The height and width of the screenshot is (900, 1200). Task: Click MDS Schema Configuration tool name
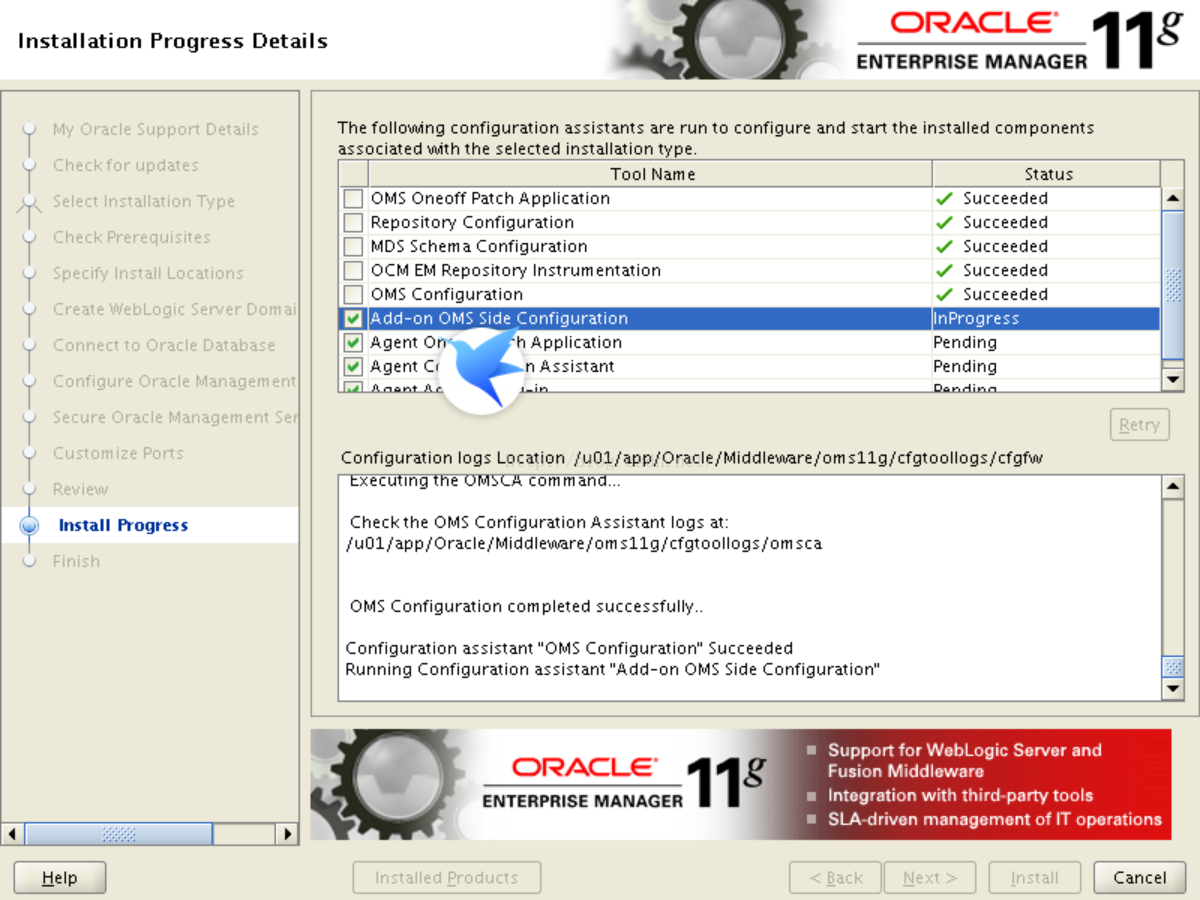click(x=479, y=246)
